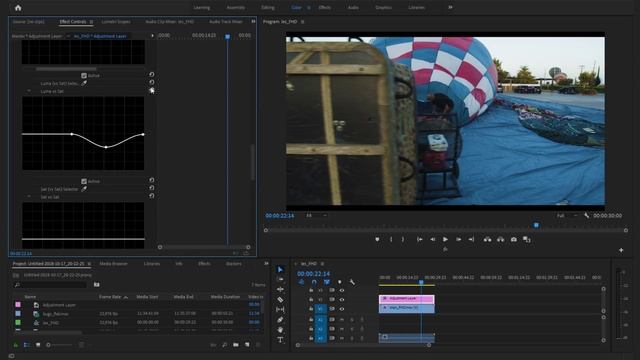Add marker in Program monitor

coord(377,240)
